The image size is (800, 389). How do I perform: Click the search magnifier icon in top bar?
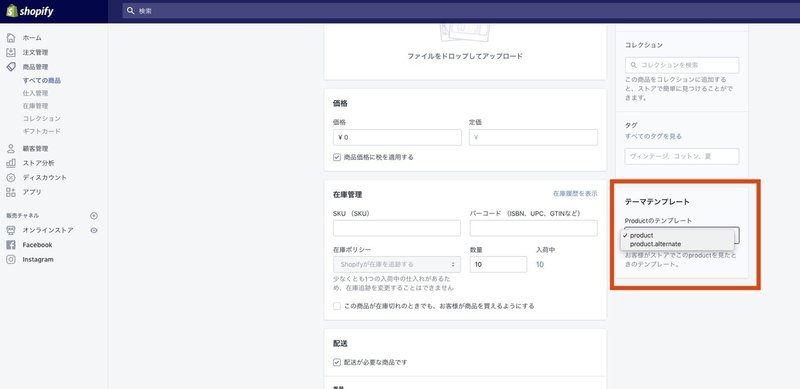pos(131,11)
